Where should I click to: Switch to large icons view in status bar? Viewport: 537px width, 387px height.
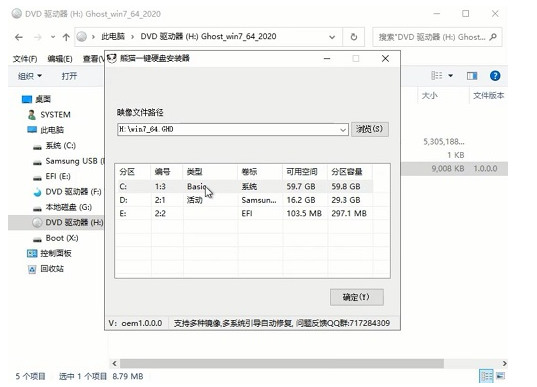click(500, 376)
